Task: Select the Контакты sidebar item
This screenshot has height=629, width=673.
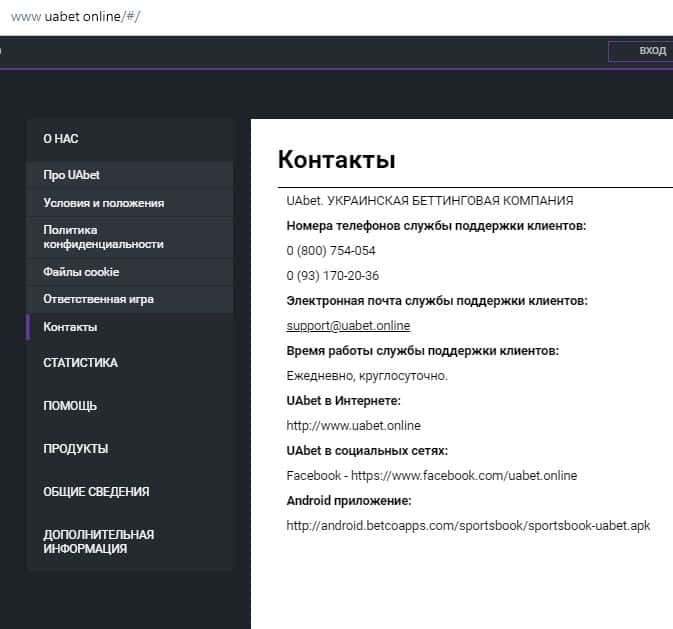Action: click(130, 327)
